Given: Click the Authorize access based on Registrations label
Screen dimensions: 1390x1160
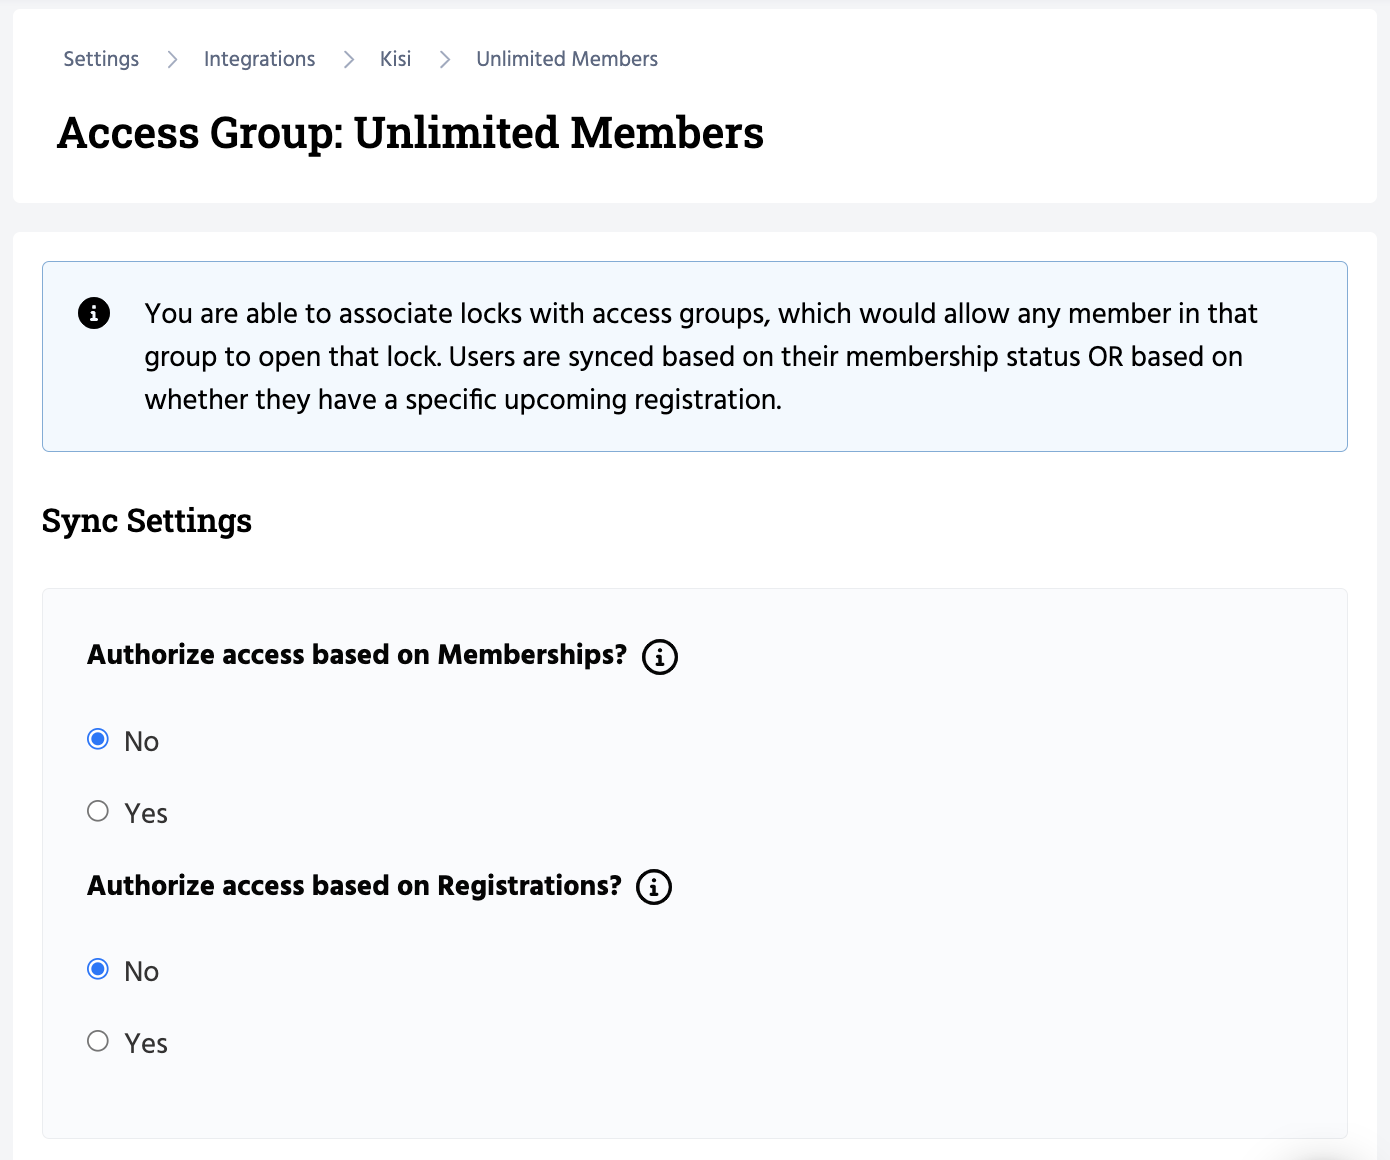Looking at the screenshot, I should coord(354,886).
